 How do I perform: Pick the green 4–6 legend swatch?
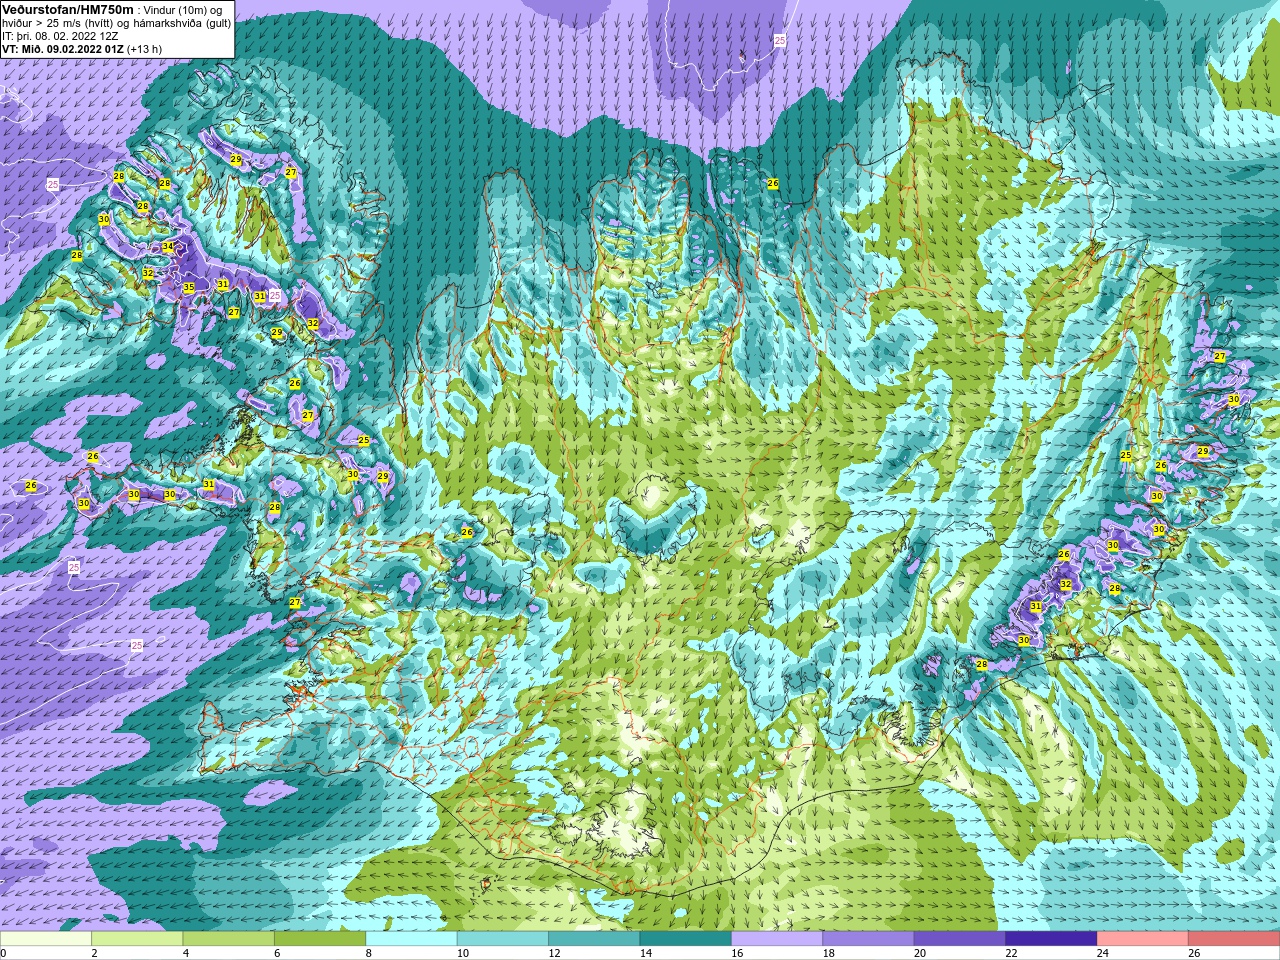228,939
